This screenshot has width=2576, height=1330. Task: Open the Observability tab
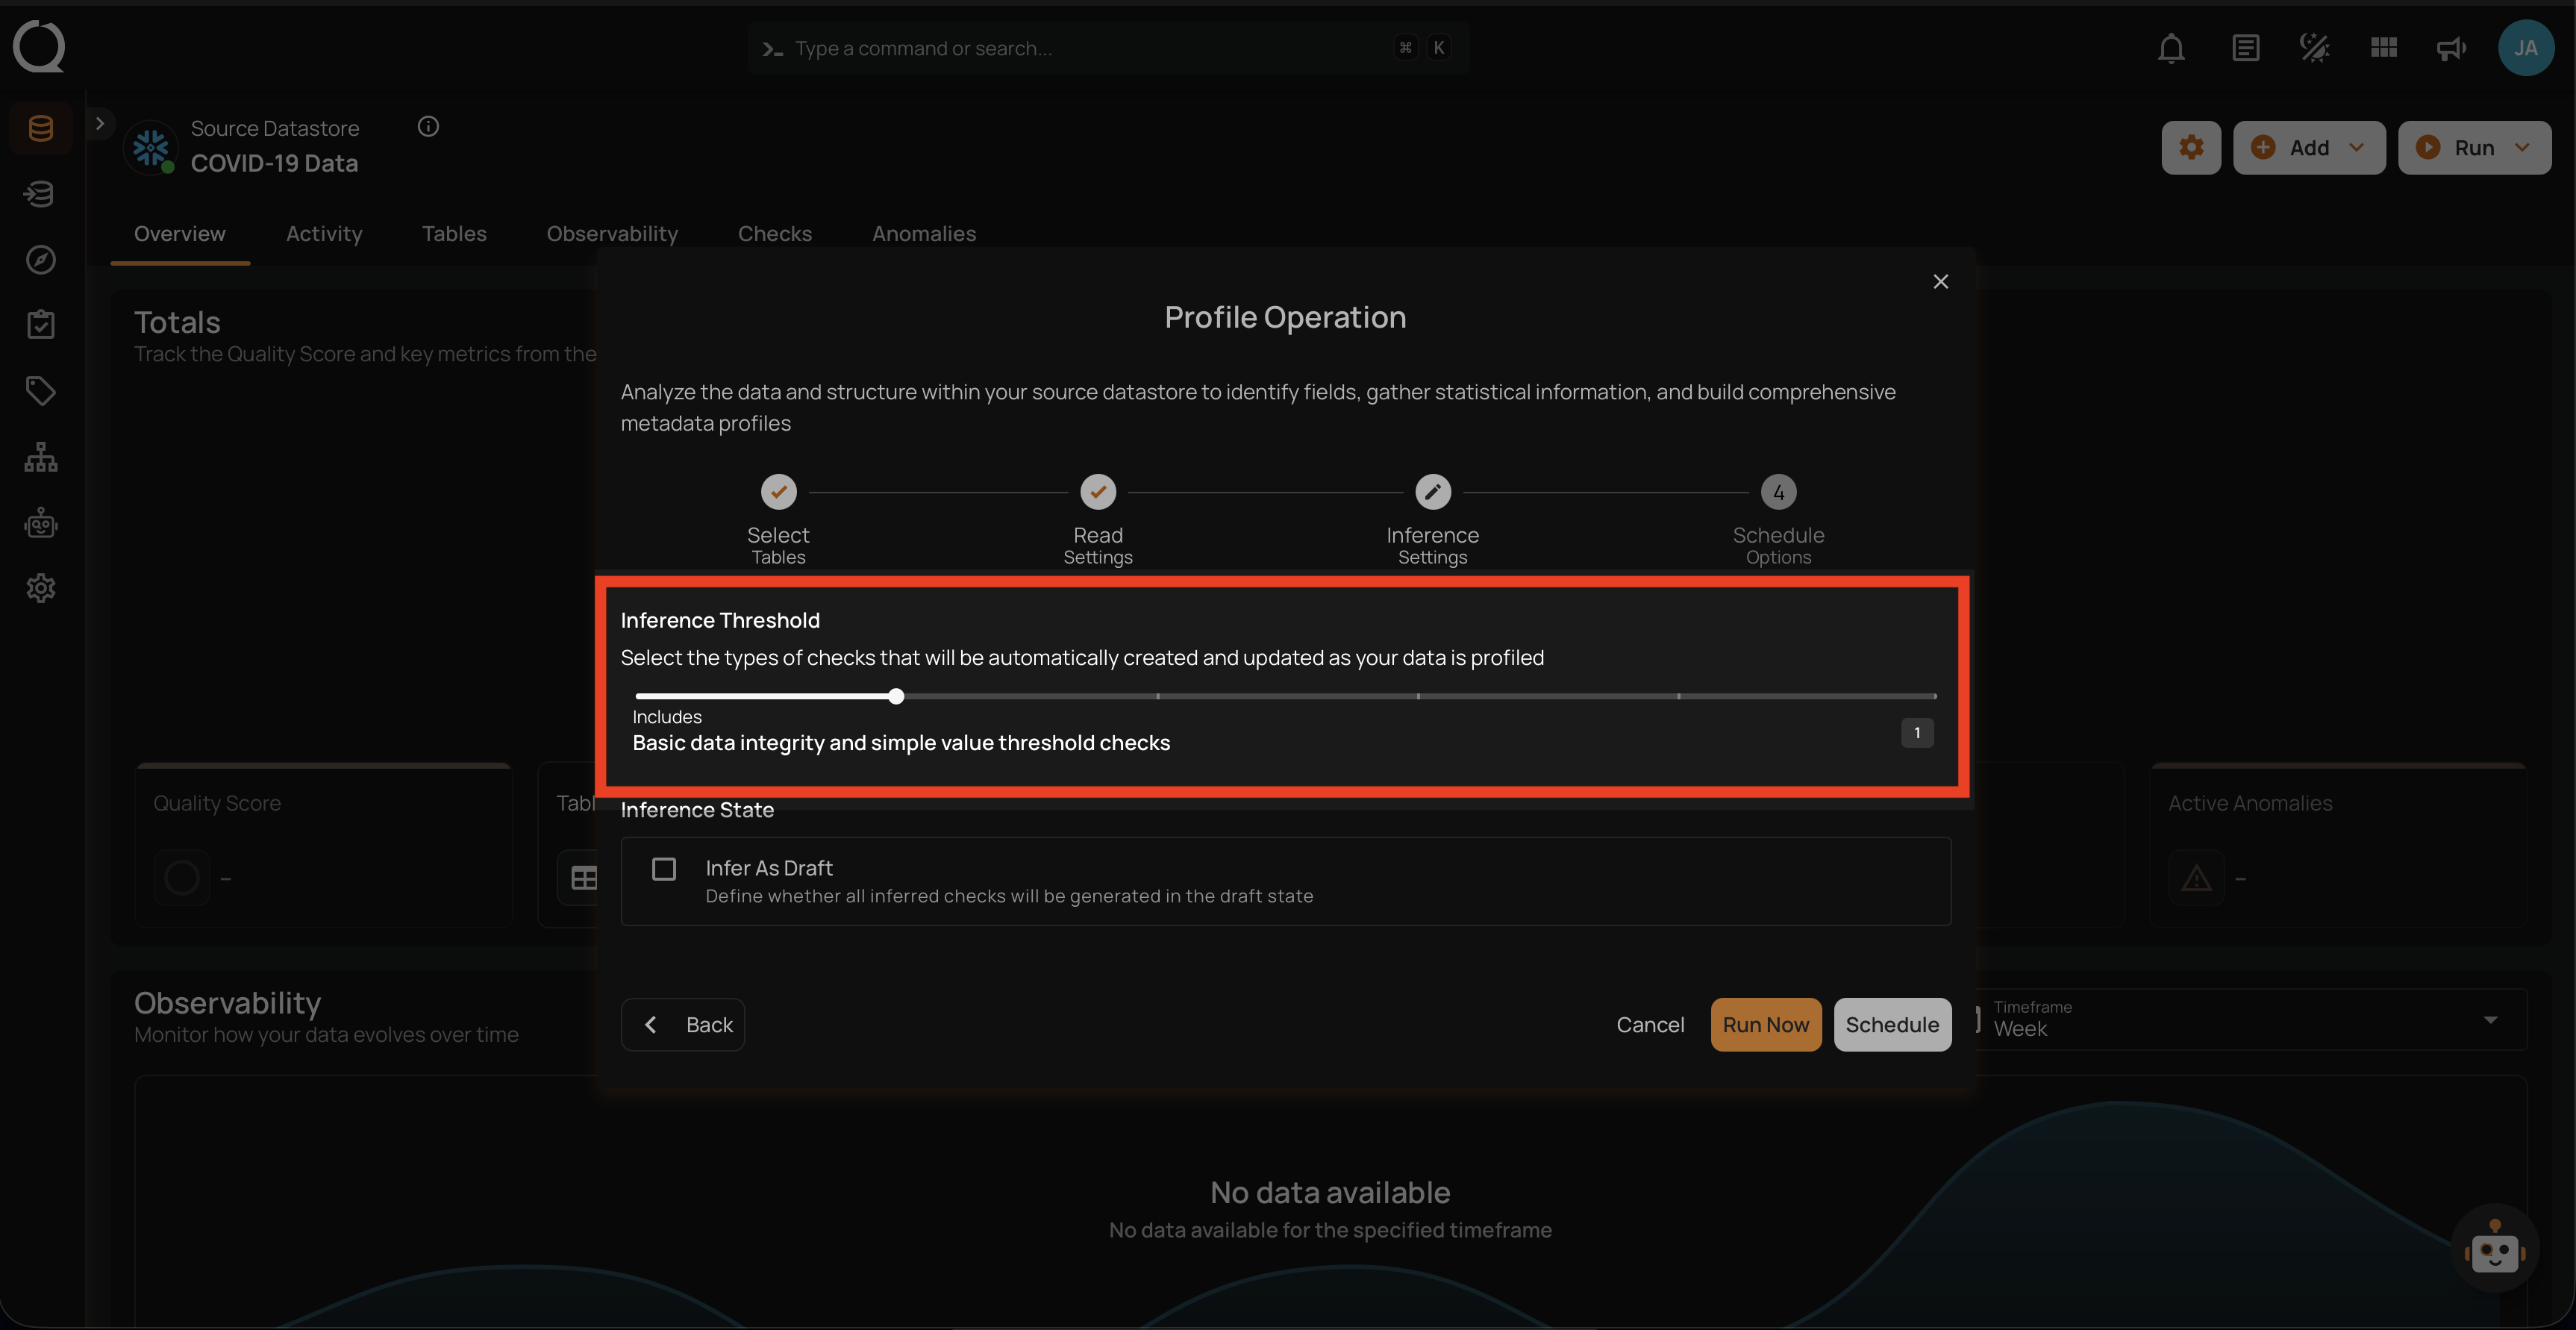(x=612, y=233)
